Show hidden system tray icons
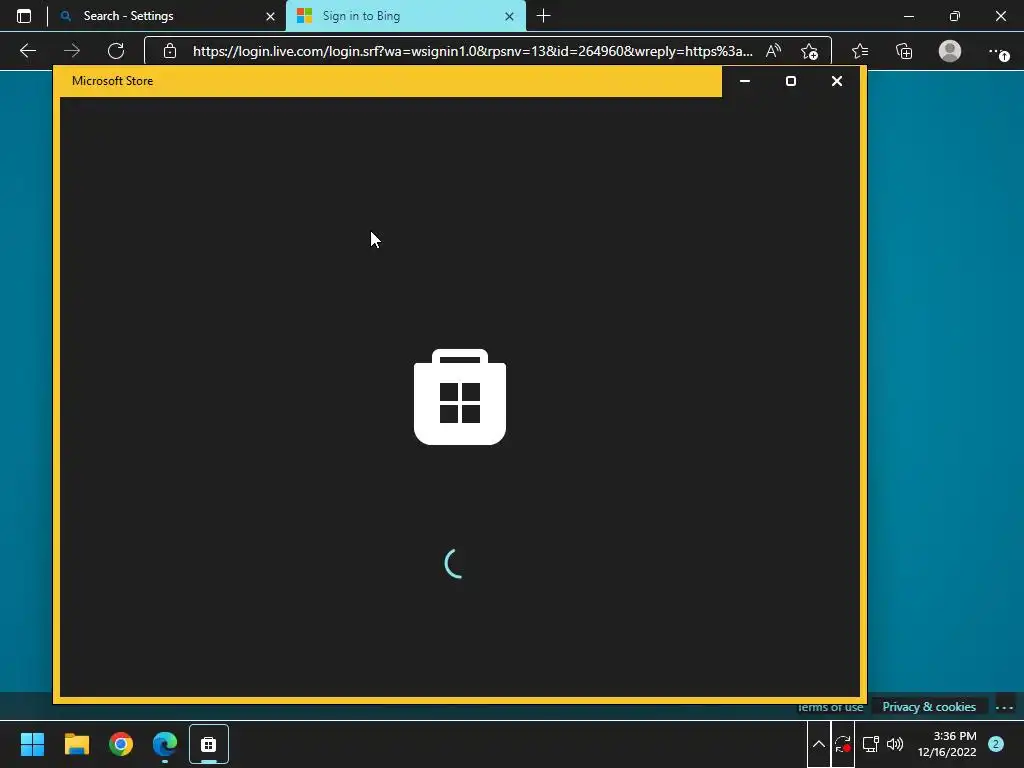This screenshot has height=768, width=1024. click(x=818, y=744)
